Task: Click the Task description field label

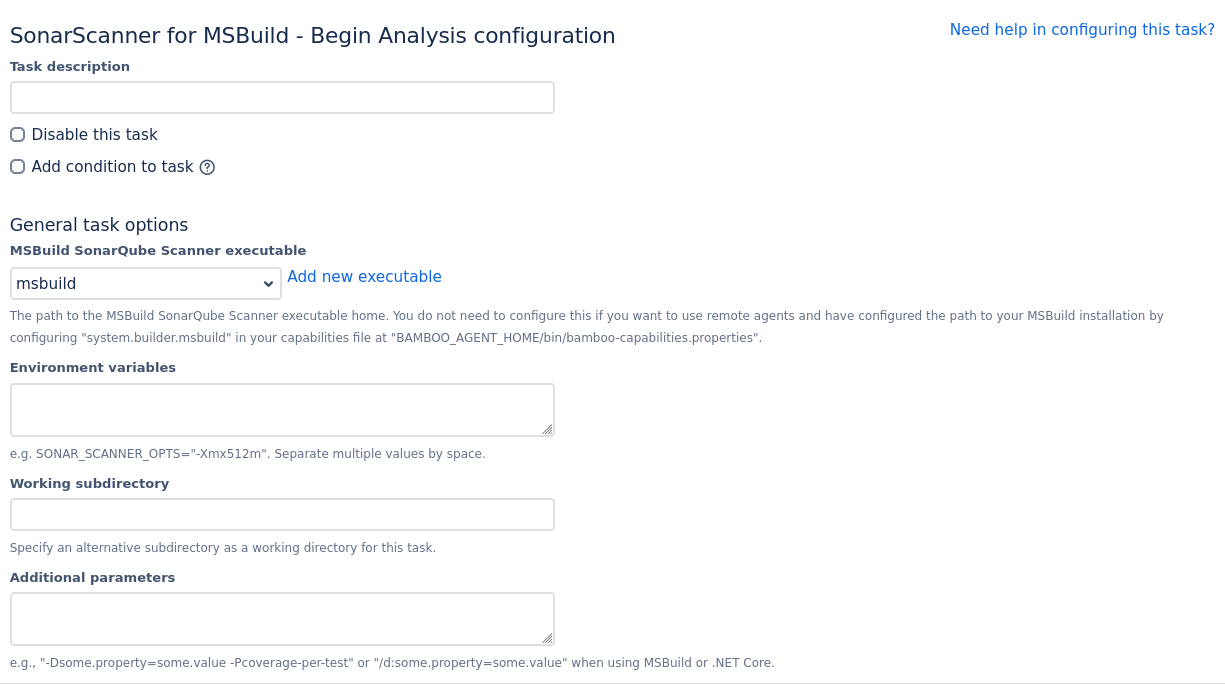Action: (70, 67)
